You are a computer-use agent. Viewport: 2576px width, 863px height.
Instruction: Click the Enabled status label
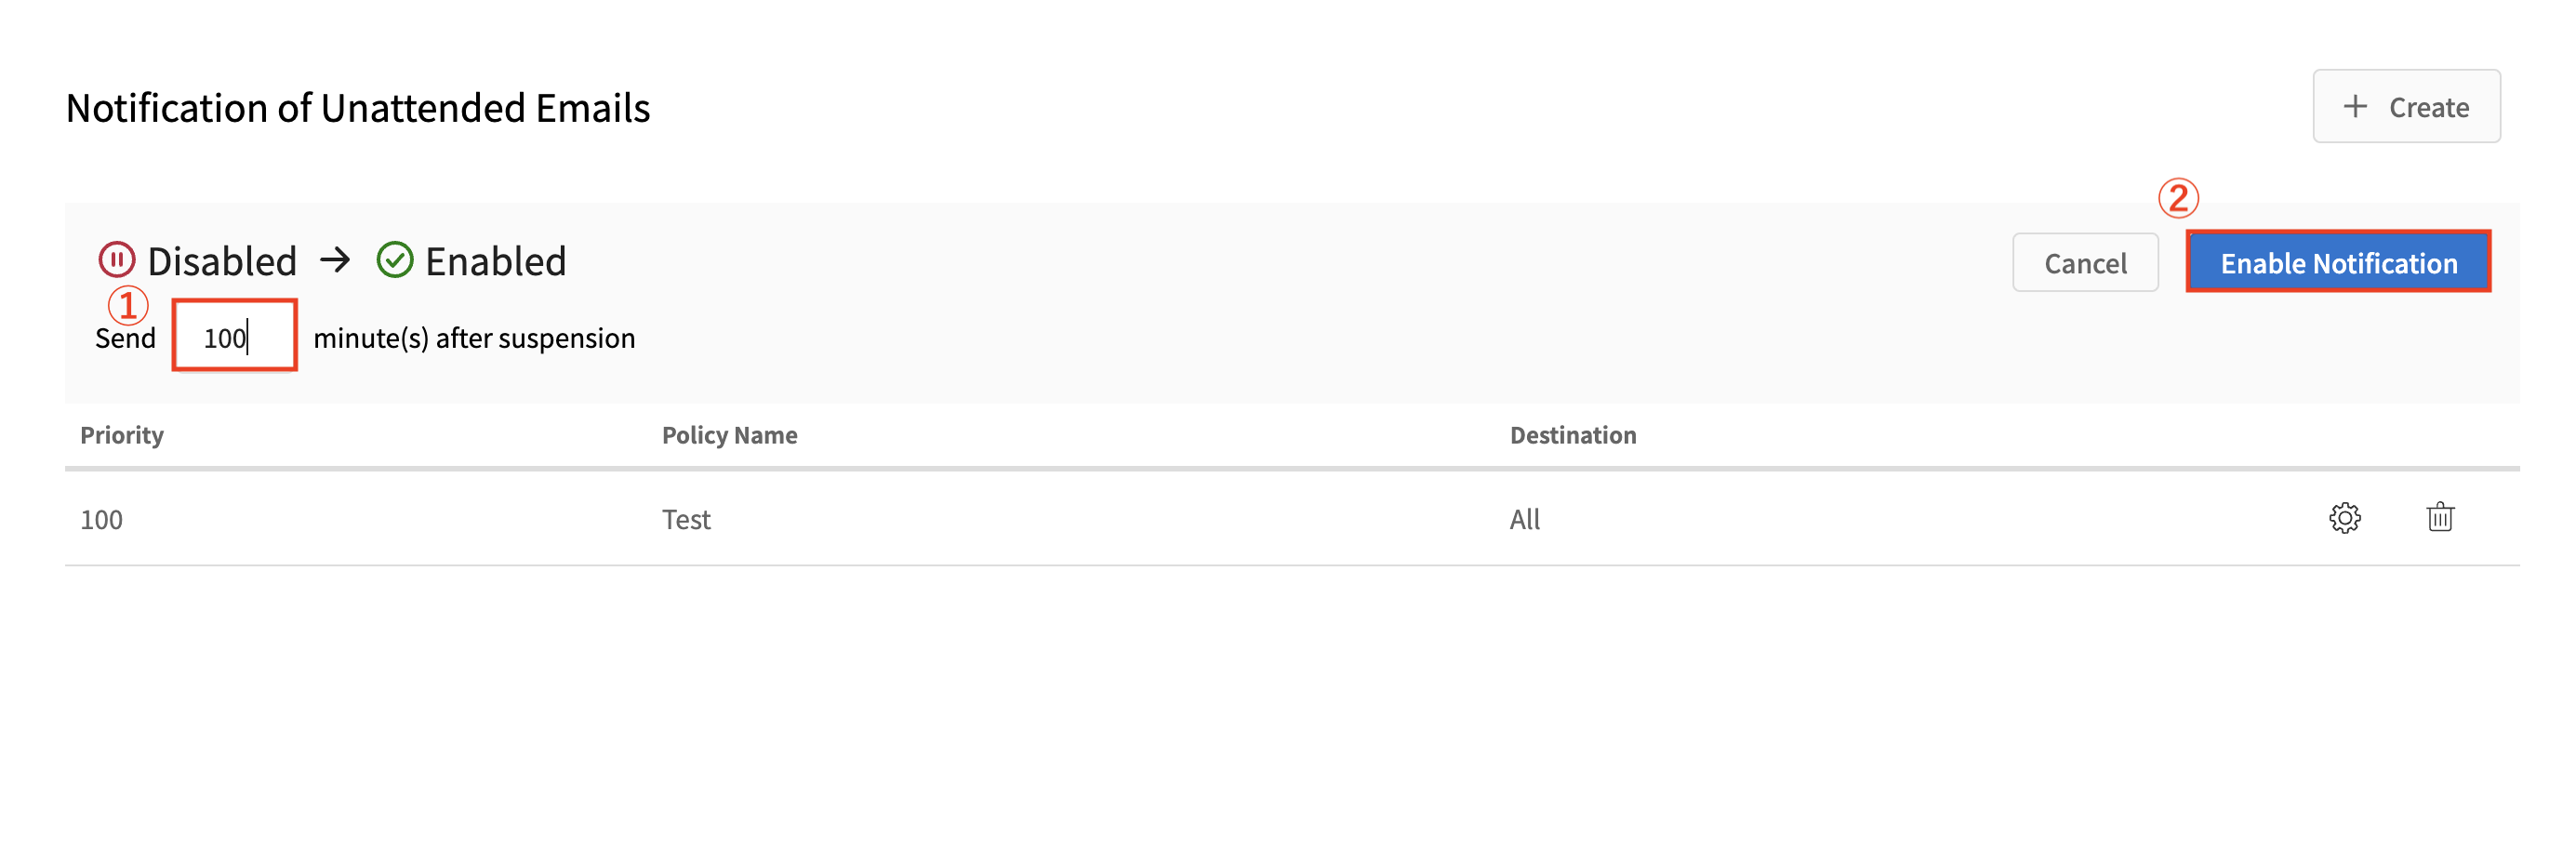496,261
